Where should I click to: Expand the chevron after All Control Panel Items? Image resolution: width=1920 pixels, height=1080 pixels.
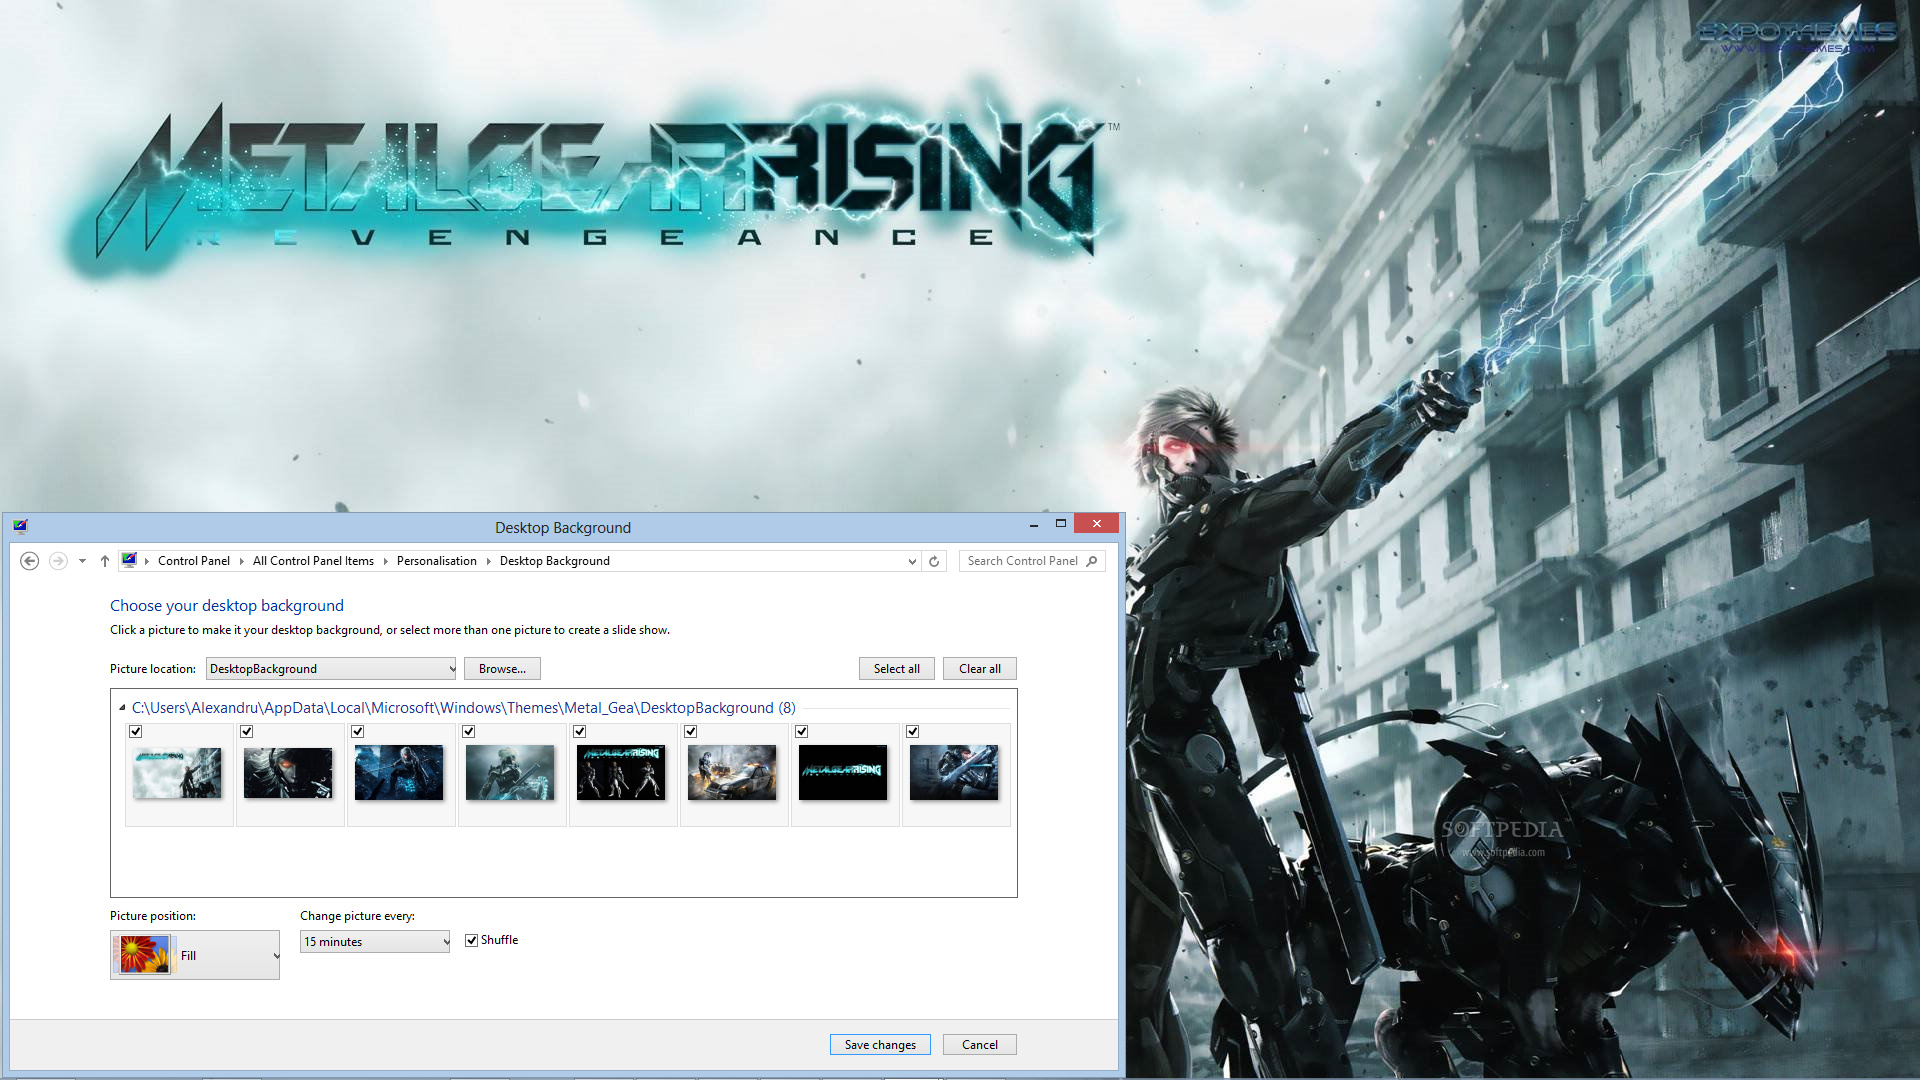point(385,561)
